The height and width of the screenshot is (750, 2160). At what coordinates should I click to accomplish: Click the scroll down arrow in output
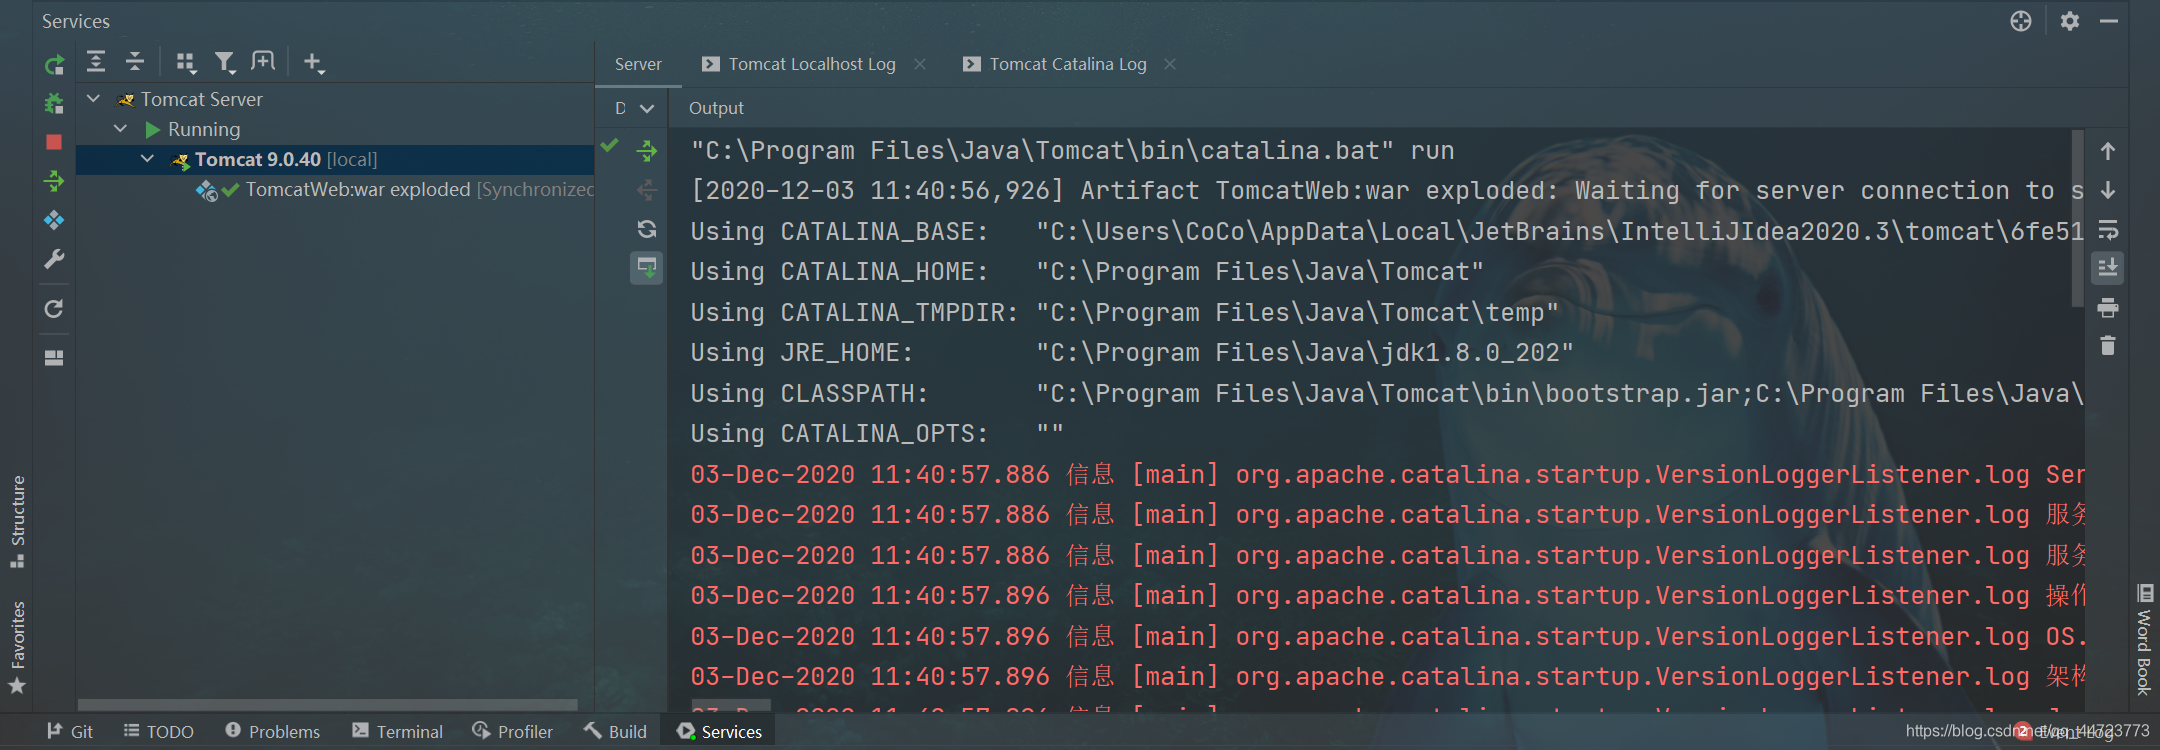coord(2108,190)
